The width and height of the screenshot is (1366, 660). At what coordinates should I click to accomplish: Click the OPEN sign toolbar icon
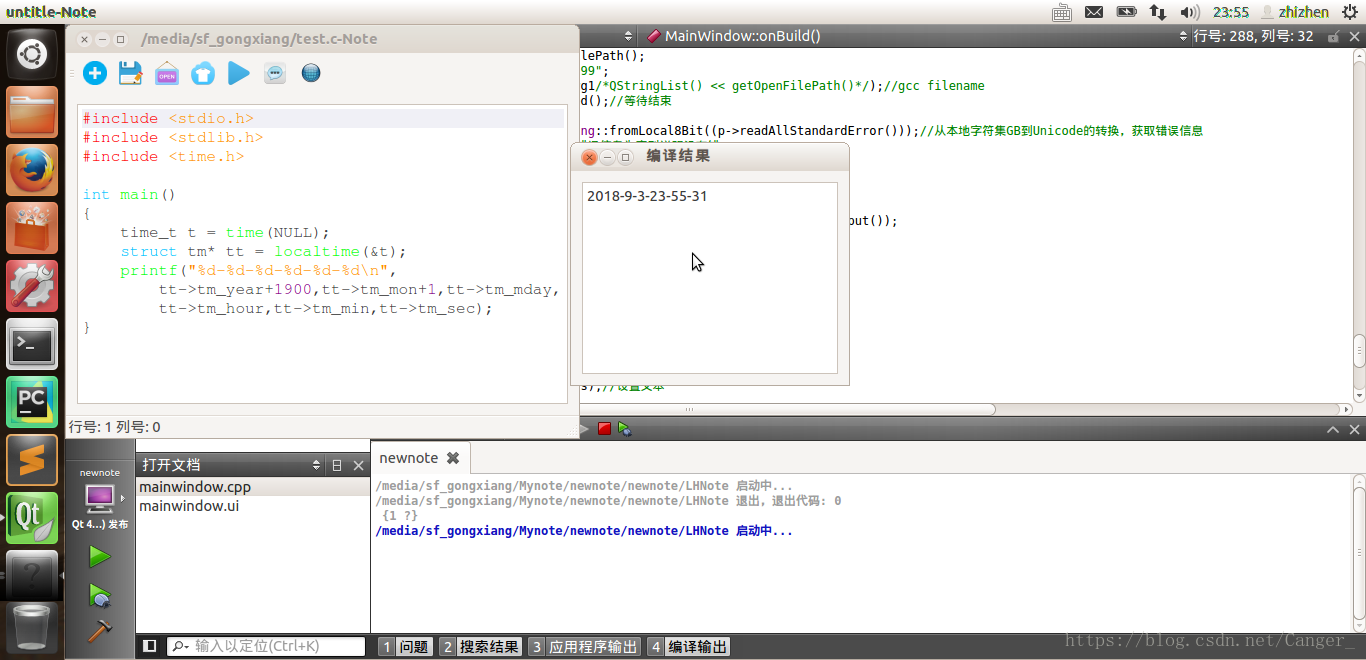[166, 73]
